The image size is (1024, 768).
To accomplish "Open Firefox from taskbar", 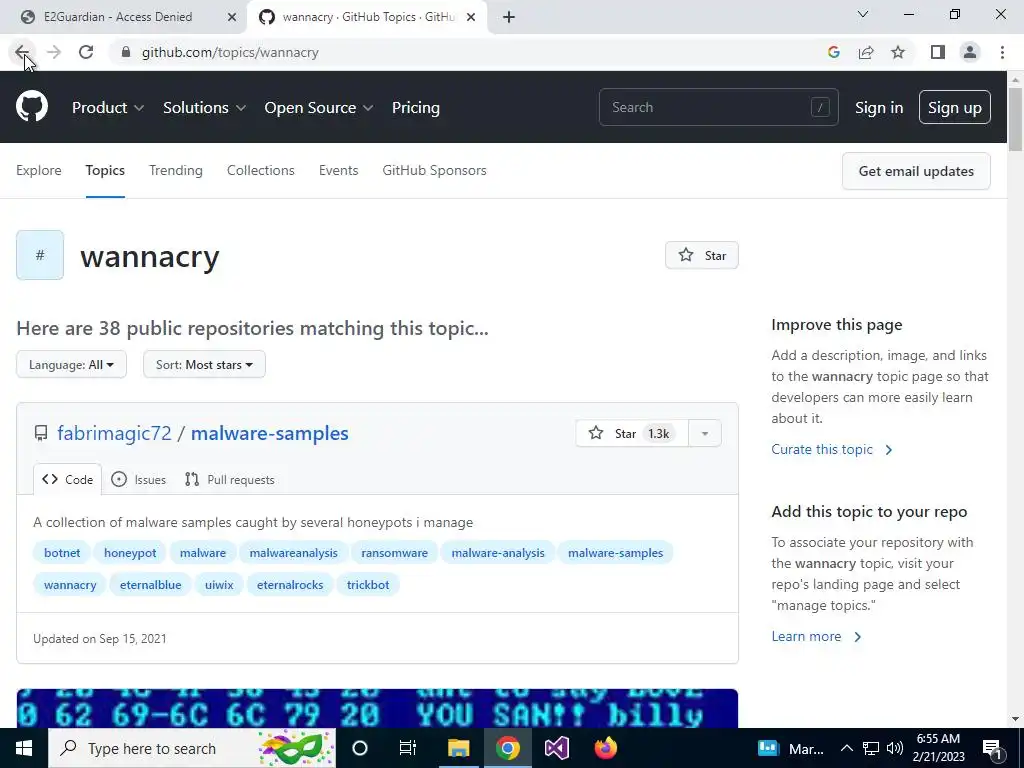I will tap(605, 748).
